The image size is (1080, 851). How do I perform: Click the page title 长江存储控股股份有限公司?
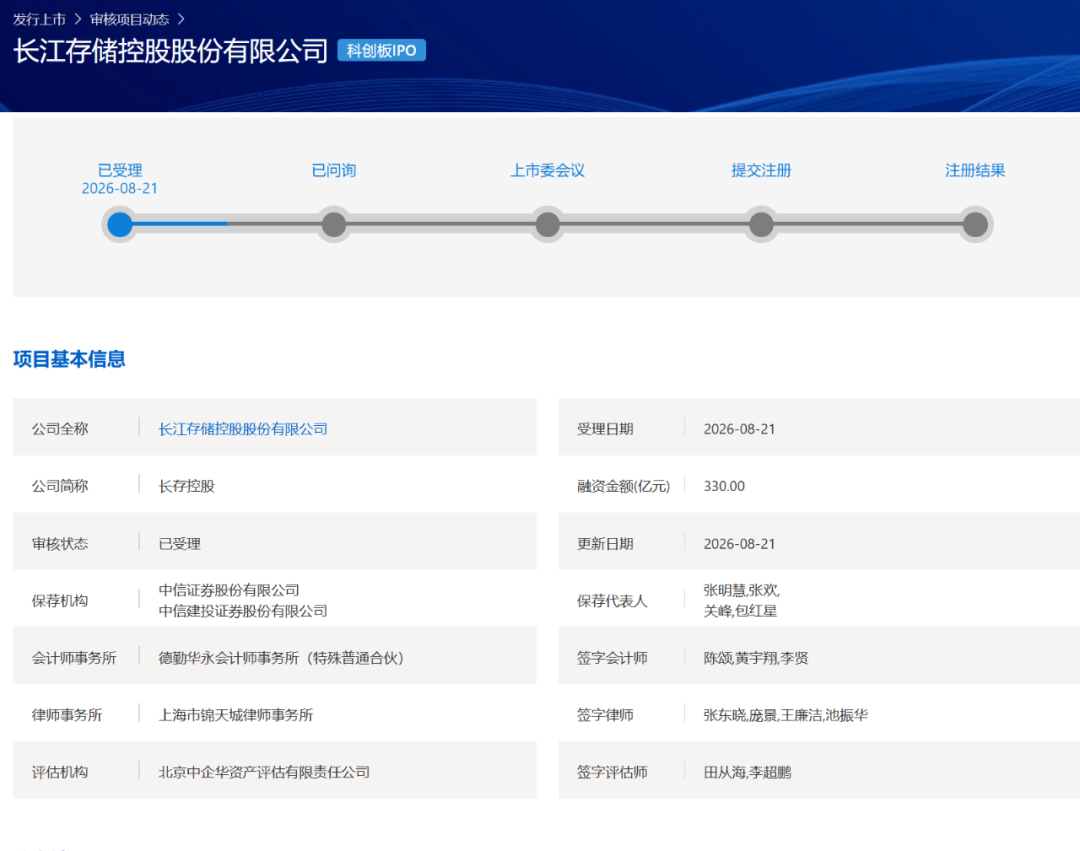click(x=170, y=51)
